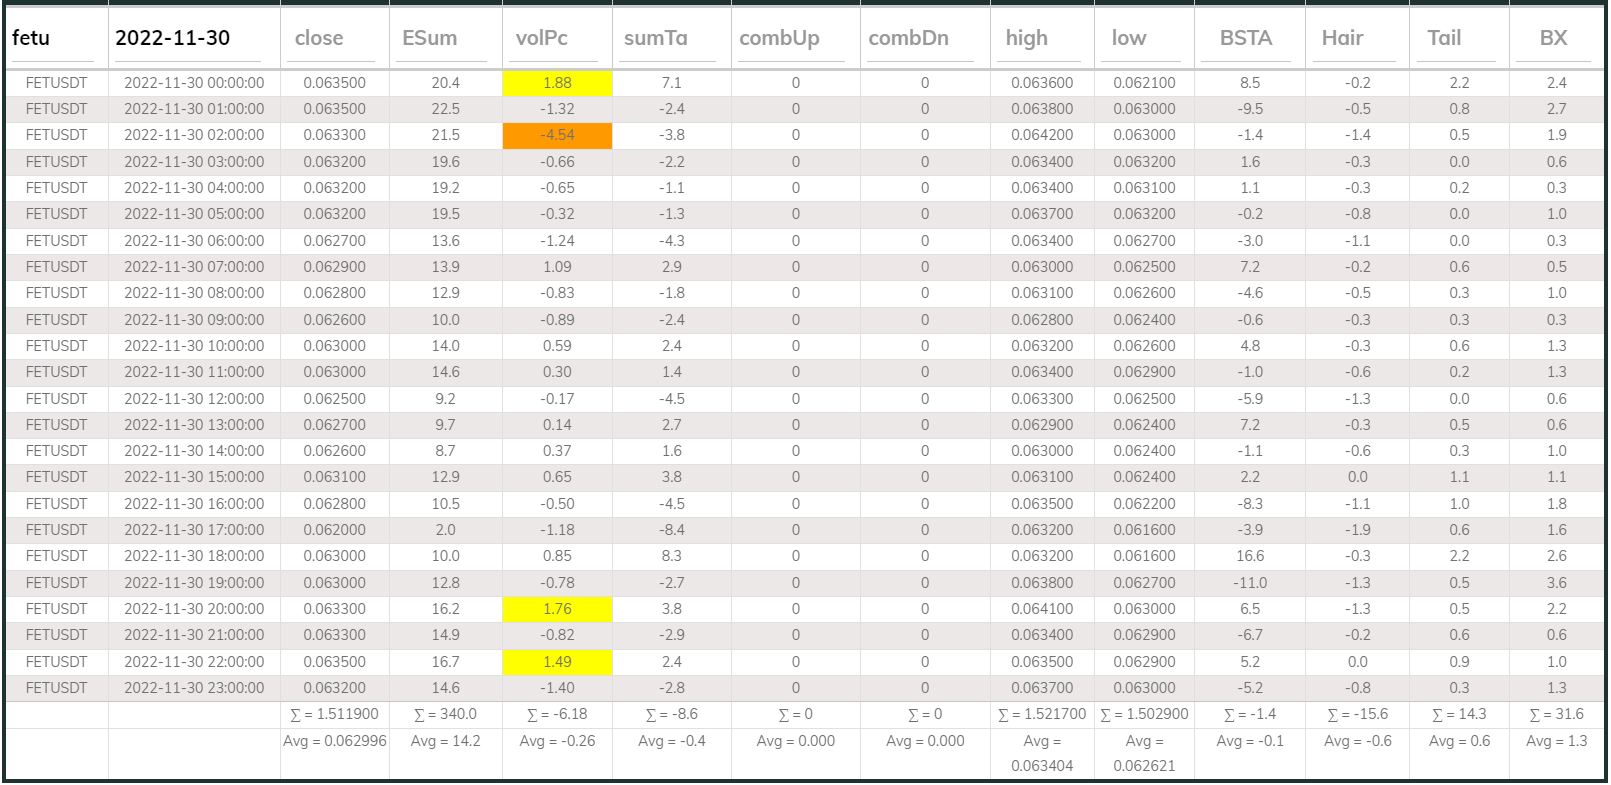Click low value 0.062100

[1145, 83]
